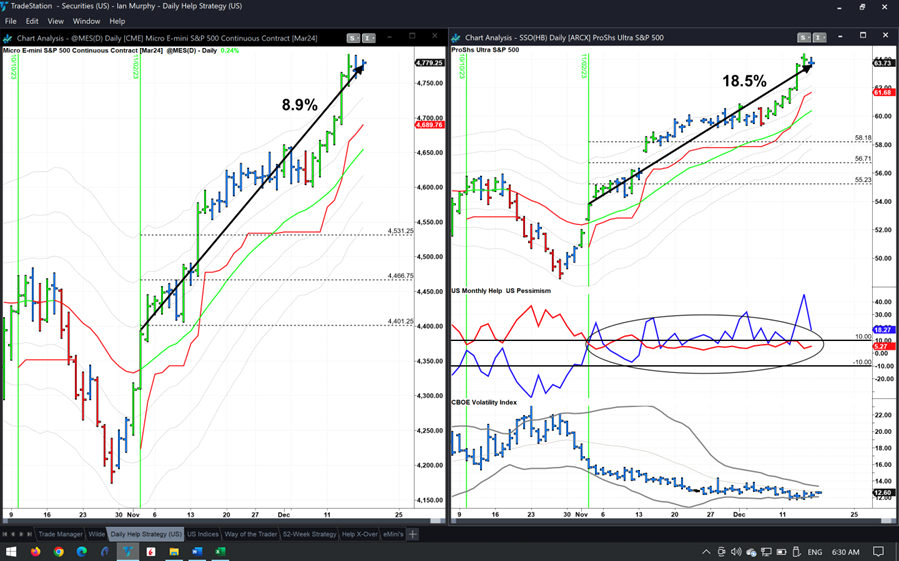
Task: Click the ENG language selector in the tray
Action: click(x=814, y=551)
